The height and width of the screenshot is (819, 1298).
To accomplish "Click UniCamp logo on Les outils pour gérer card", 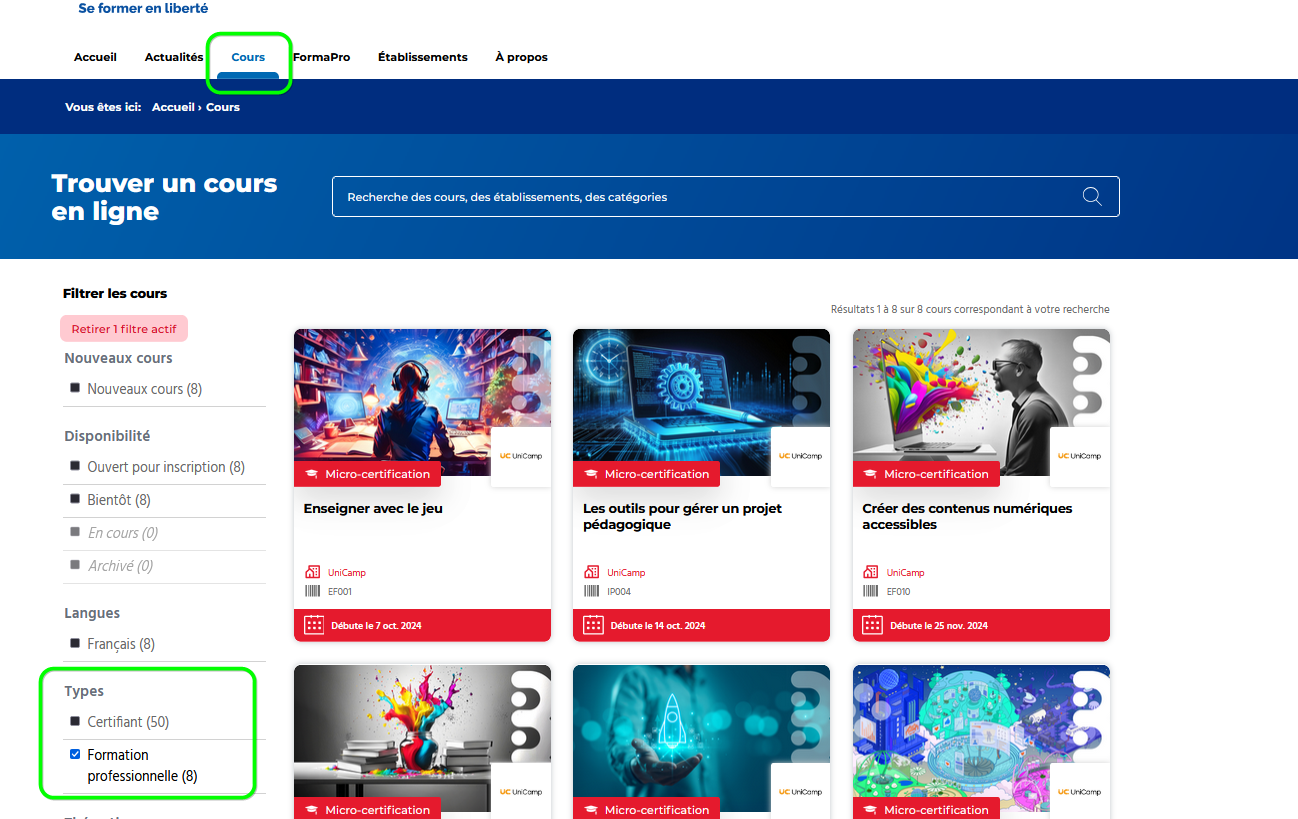I will [800, 456].
